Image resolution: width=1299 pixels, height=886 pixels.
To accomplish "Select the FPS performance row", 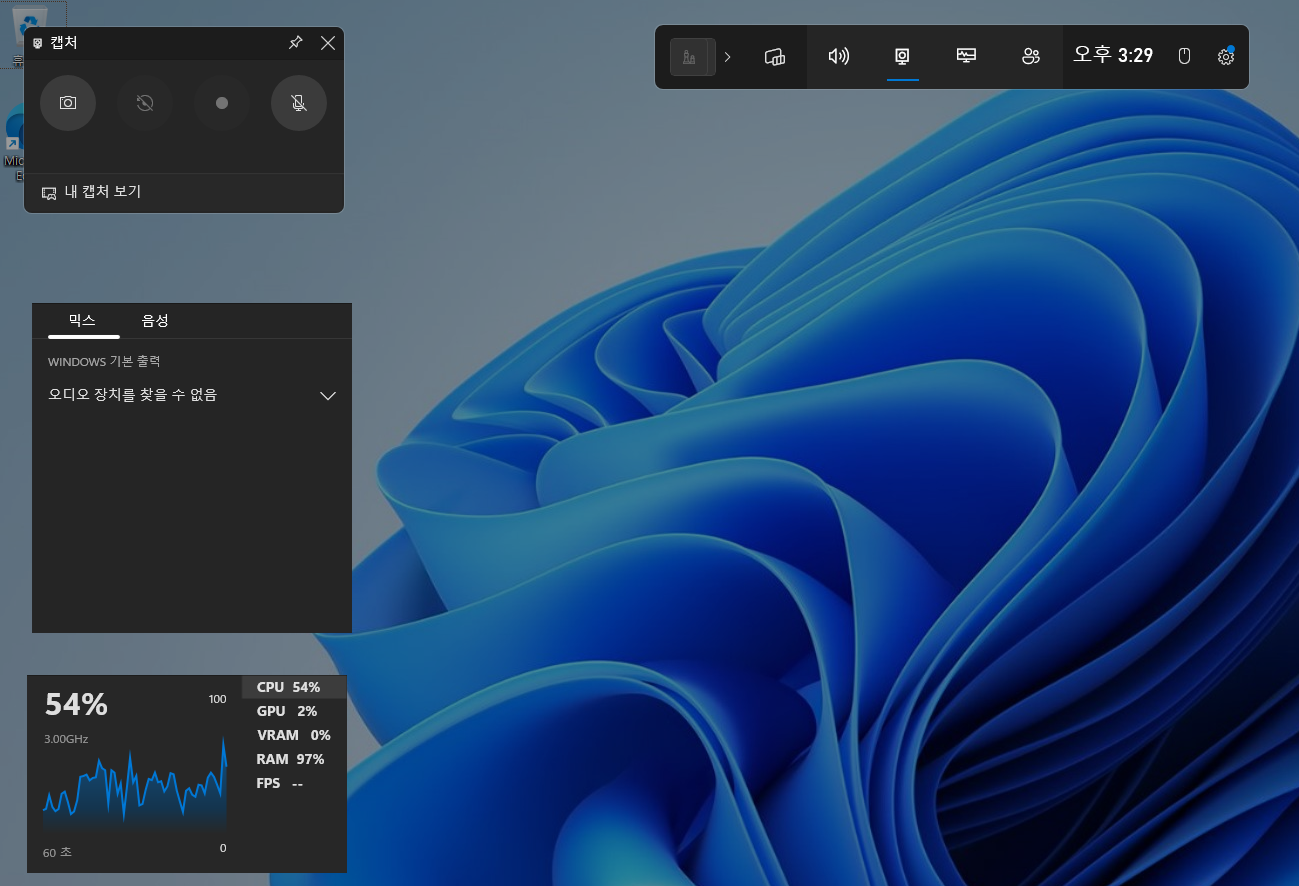I will pos(294,783).
